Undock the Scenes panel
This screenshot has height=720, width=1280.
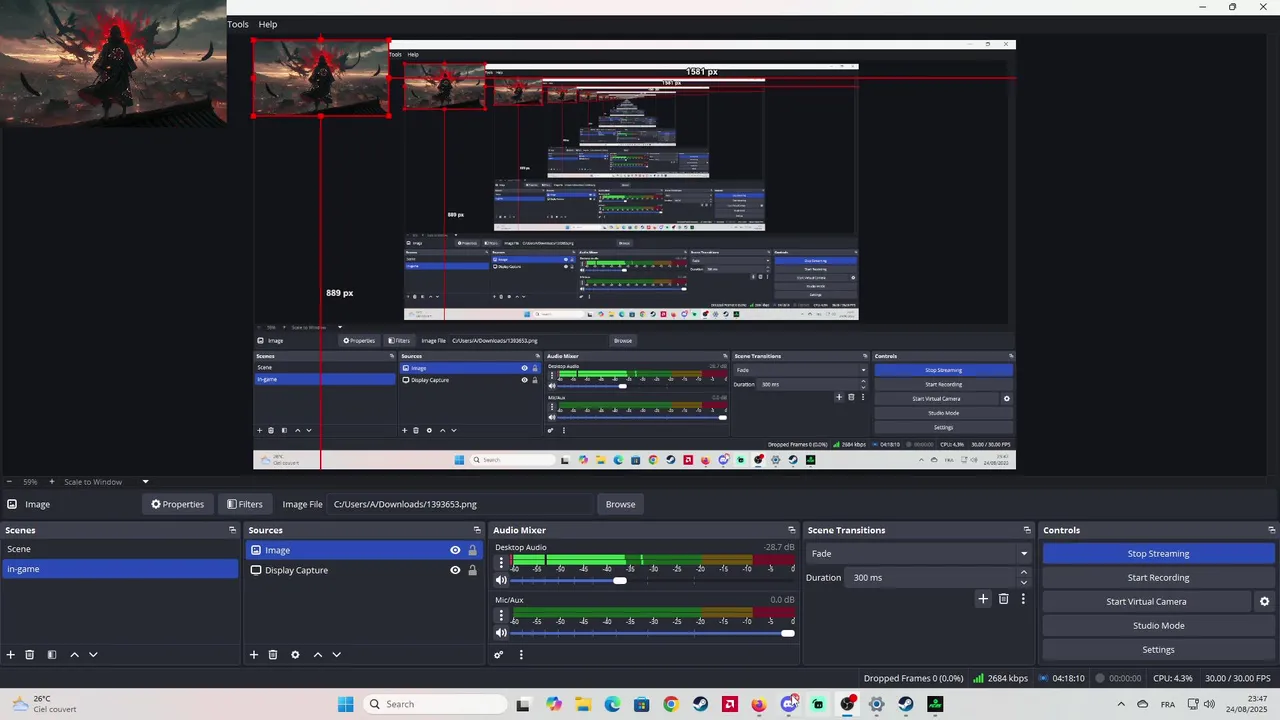[x=232, y=530]
